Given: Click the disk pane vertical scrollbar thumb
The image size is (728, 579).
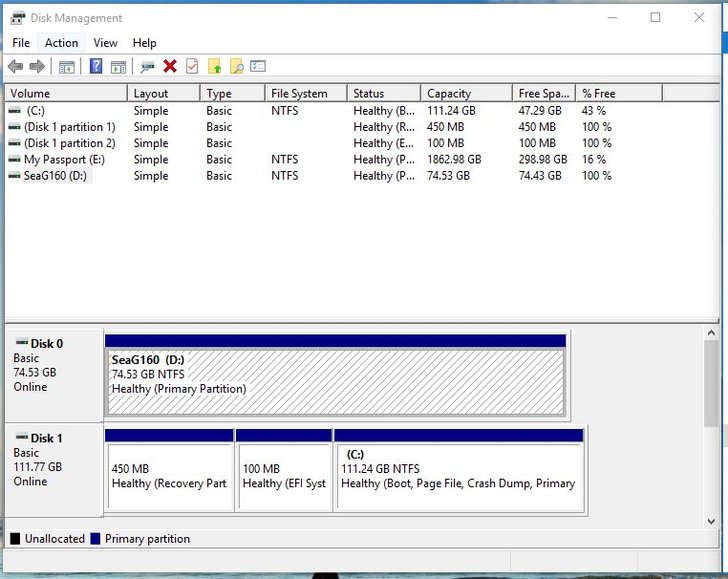Looking at the screenshot, I should (711, 384).
